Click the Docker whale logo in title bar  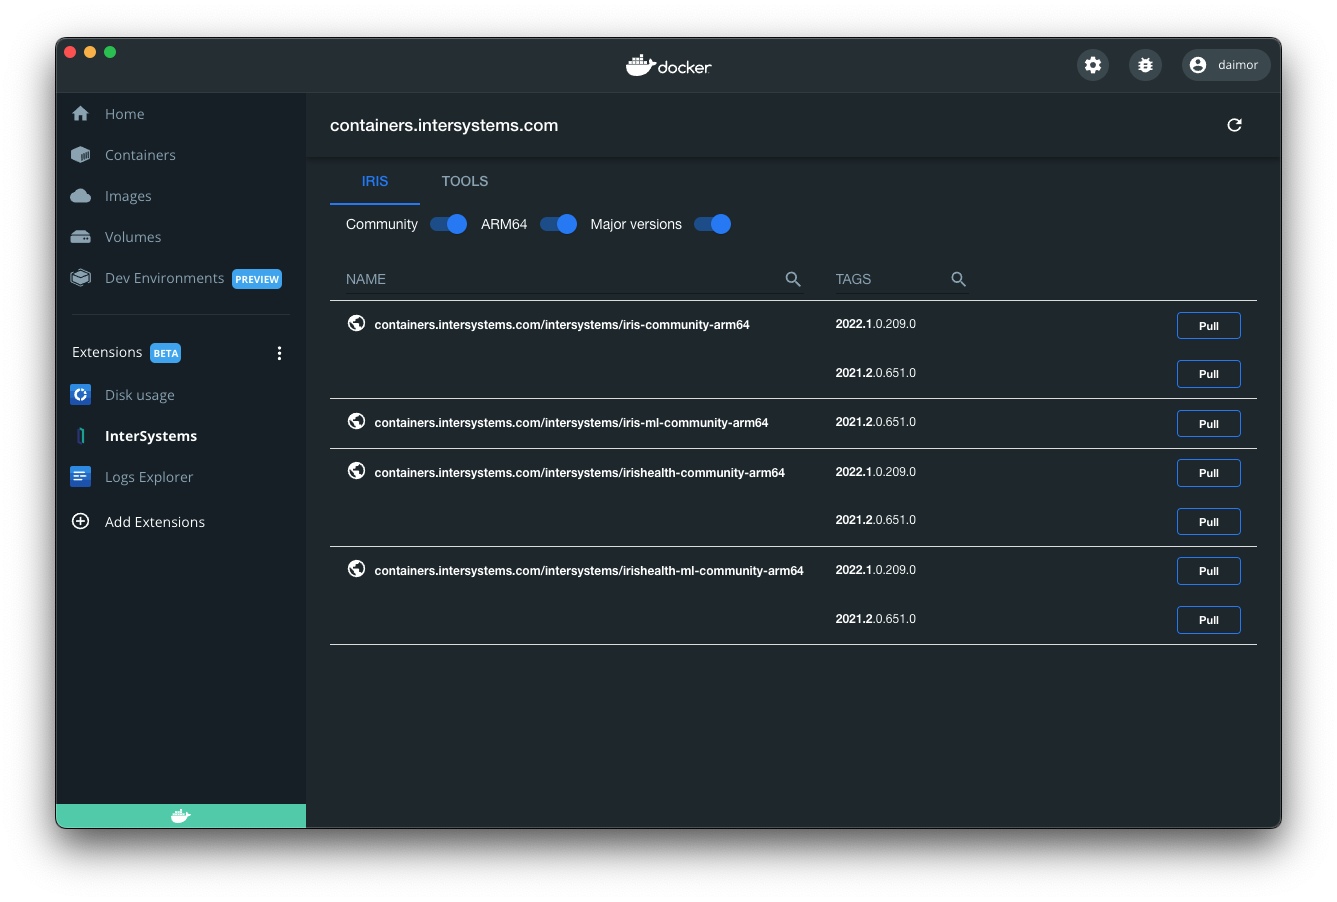pyautogui.click(x=668, y=66)
